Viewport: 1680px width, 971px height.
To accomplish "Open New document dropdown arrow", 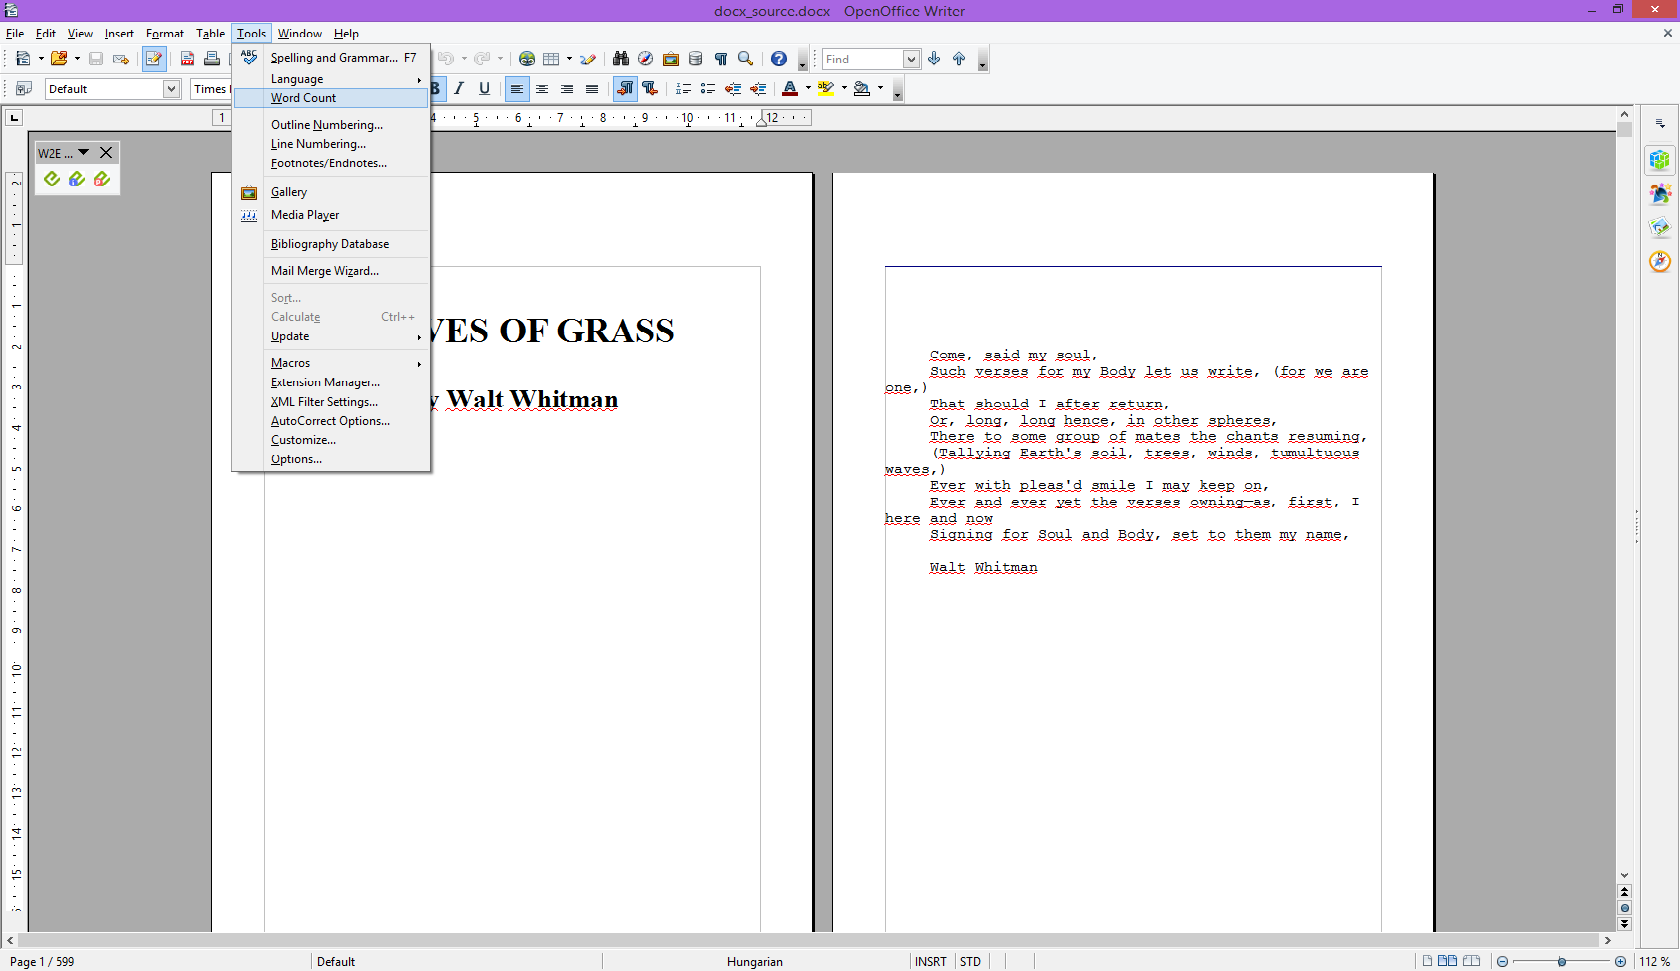I will point(41,59).
